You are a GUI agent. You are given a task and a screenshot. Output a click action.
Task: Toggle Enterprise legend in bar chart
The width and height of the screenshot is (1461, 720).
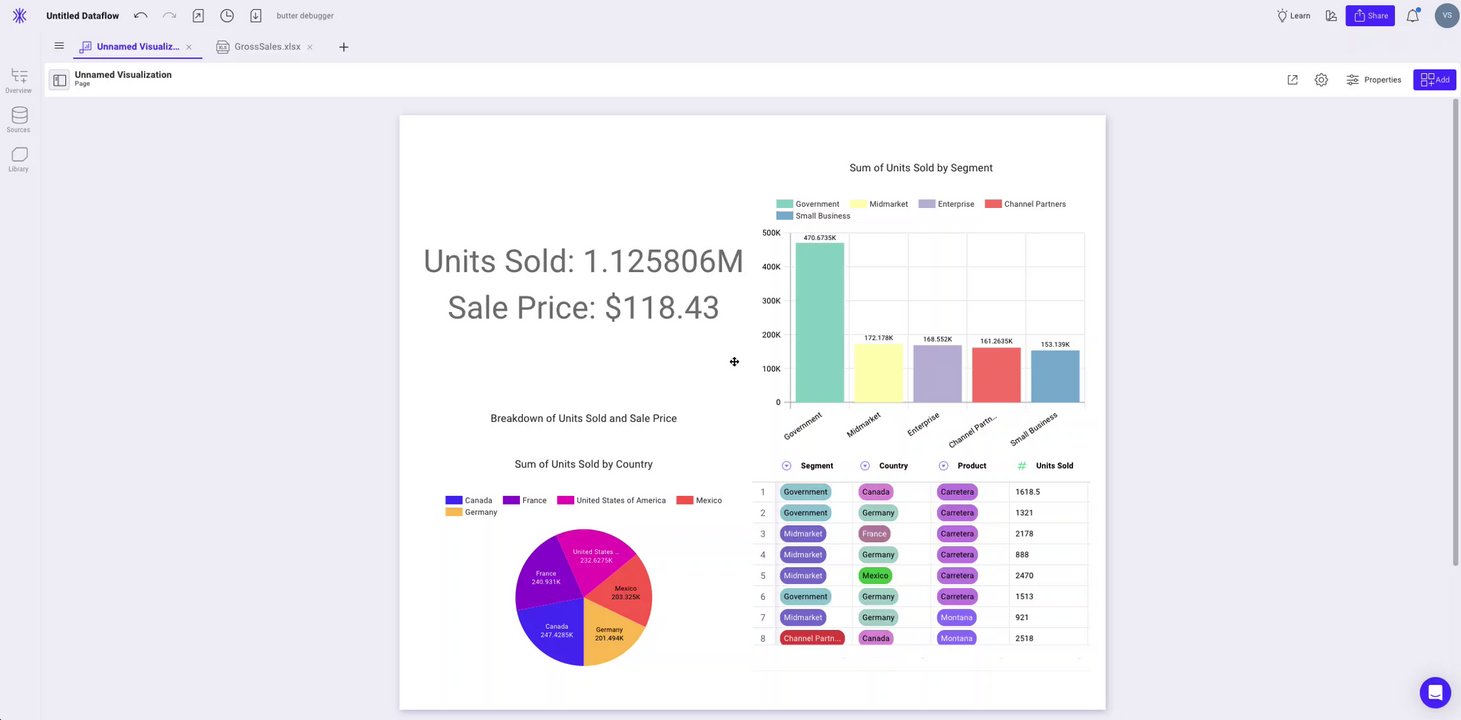946,204
